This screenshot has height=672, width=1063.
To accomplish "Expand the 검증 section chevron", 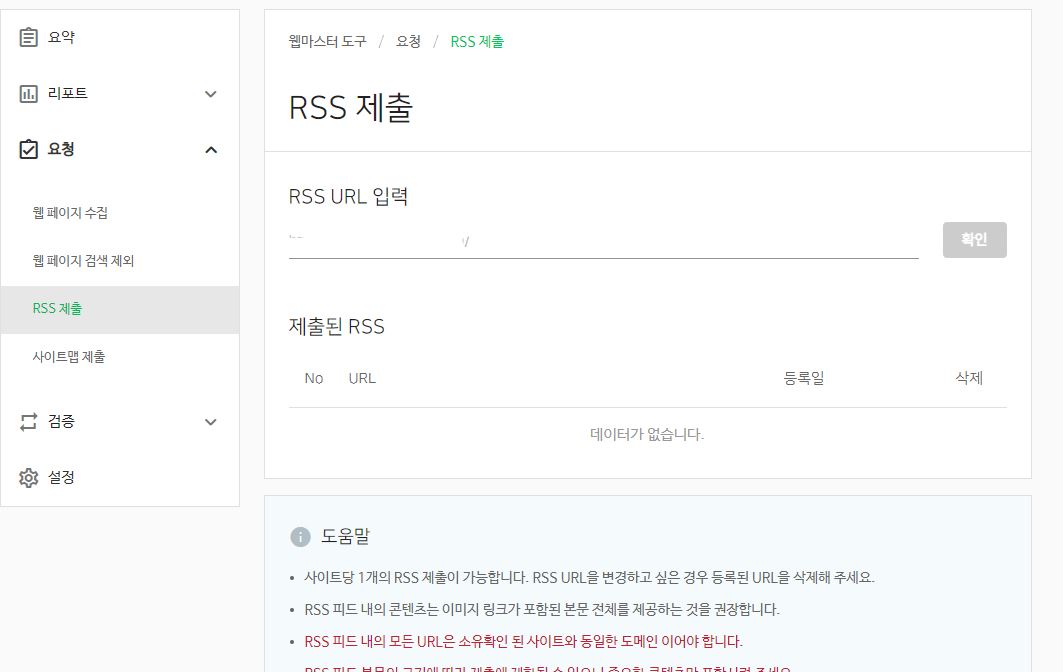I will coord(210,422).
